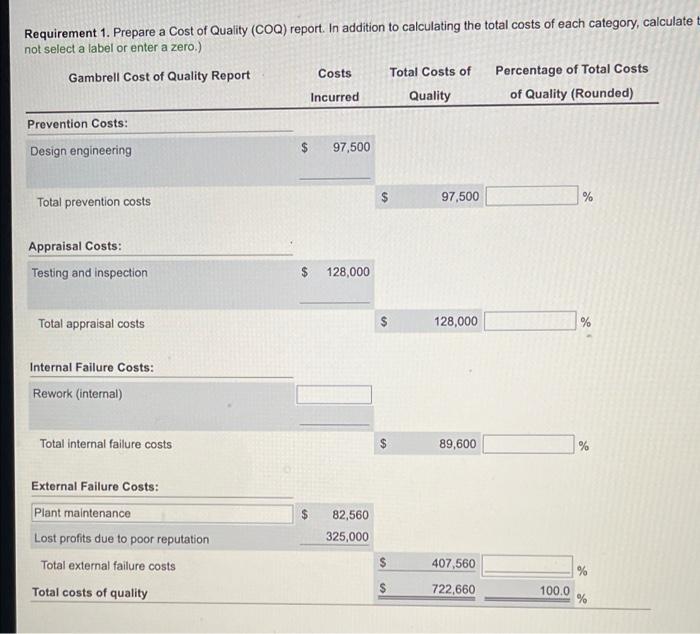Click the 325,000 lost profits cost cell
Screen dimensions: 700x634
(x=336, y=537)
